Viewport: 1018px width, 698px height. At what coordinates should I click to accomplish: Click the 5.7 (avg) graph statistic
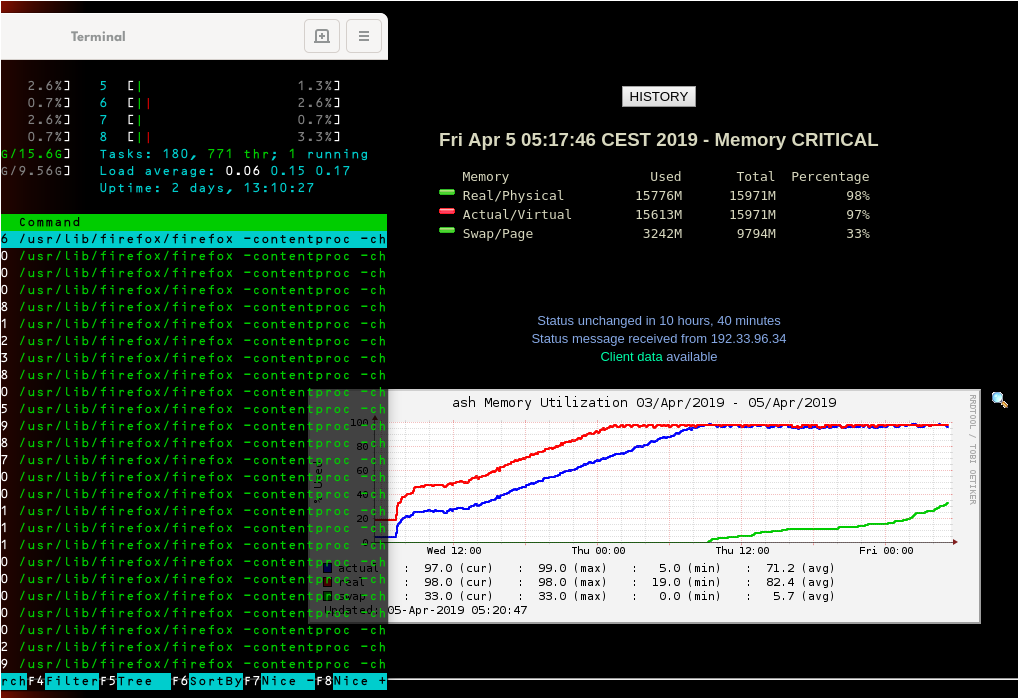tap(803, 596)
